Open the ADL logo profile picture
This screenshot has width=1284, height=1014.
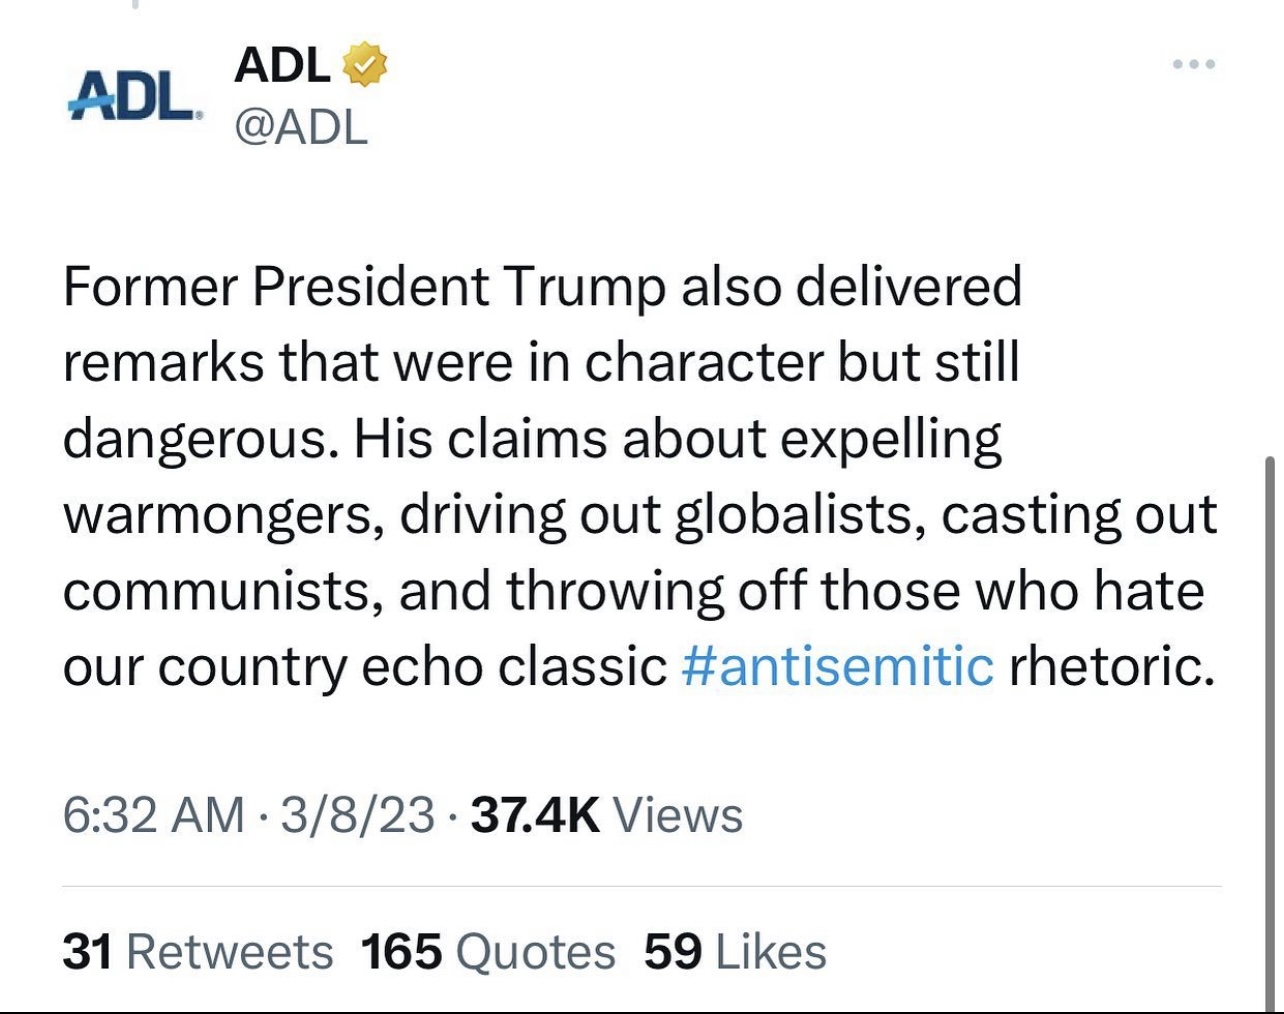click(x=134, y=97)
